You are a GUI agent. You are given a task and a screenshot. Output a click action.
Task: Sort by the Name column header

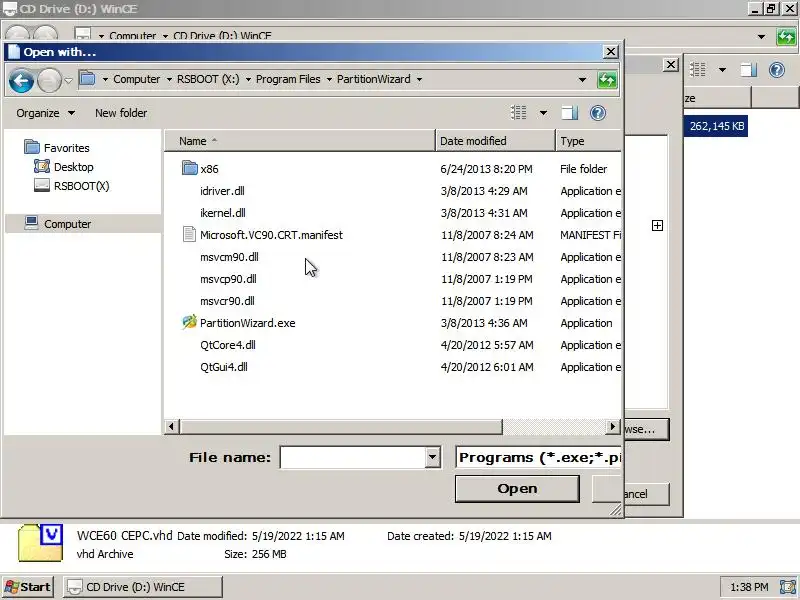[300, 141]
